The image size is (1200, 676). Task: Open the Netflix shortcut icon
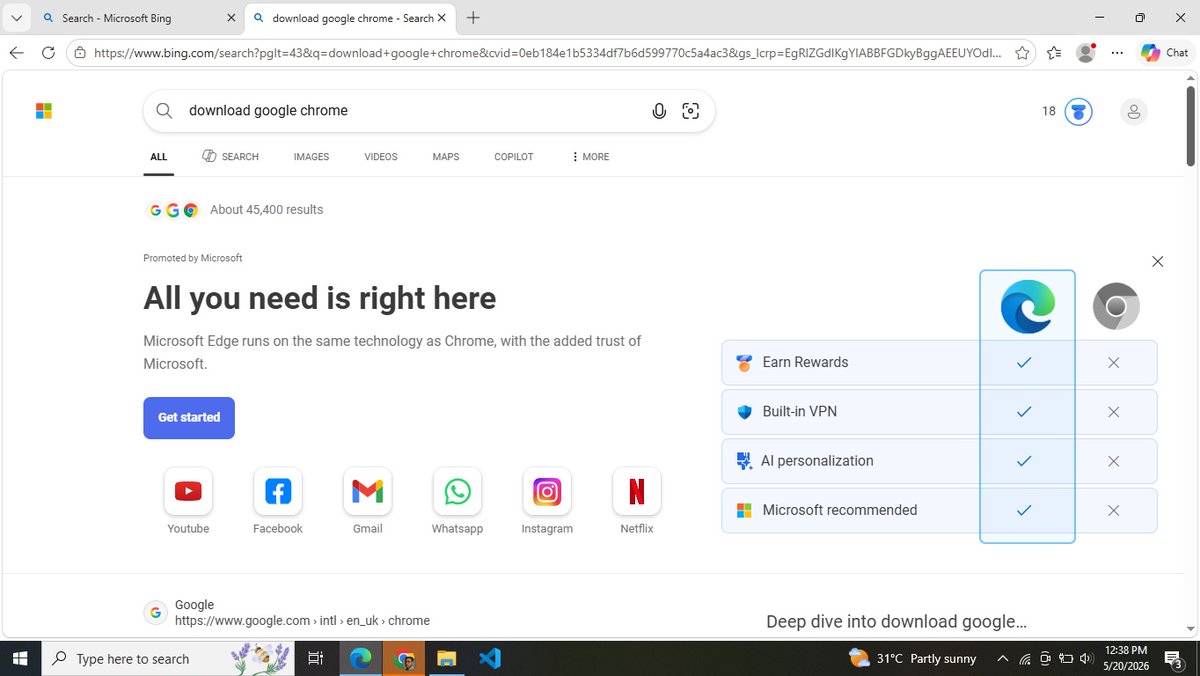click(x=637, y=491)
